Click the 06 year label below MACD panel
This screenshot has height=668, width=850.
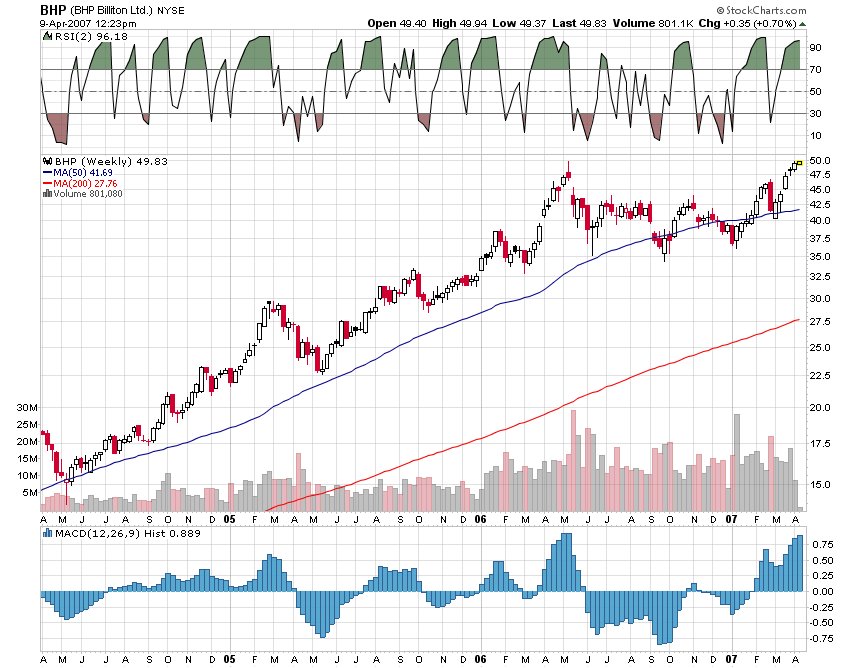(480, 659)
